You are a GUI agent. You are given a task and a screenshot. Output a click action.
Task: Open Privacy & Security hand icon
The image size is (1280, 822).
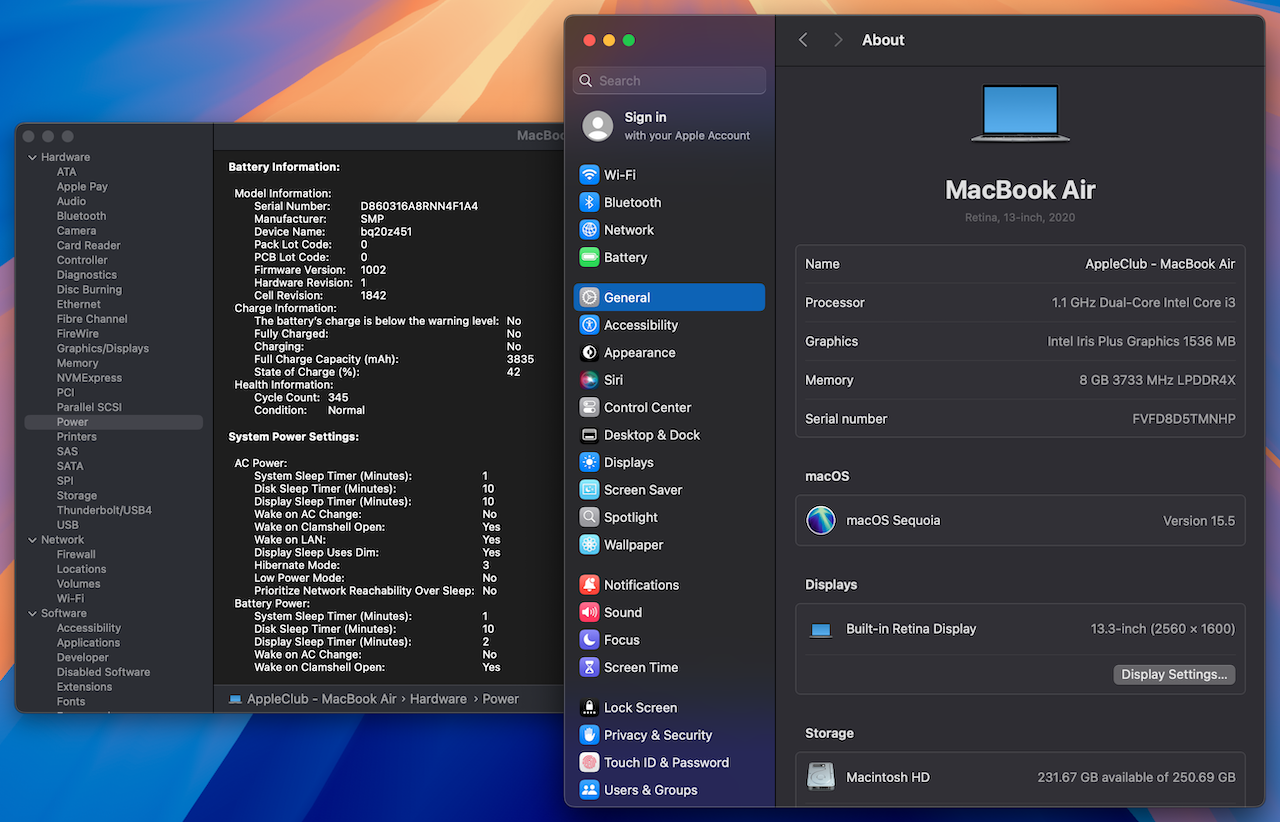tap(589, 735)
